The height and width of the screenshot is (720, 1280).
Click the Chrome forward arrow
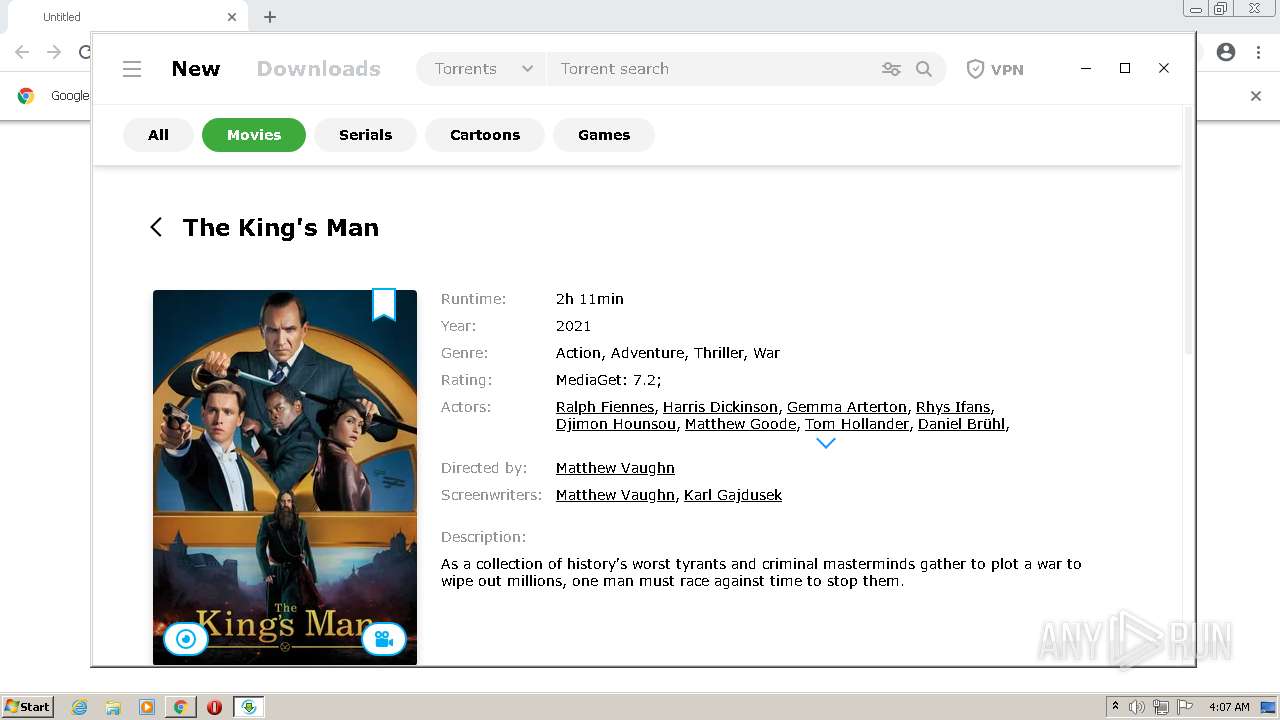(x=54, y=52)
